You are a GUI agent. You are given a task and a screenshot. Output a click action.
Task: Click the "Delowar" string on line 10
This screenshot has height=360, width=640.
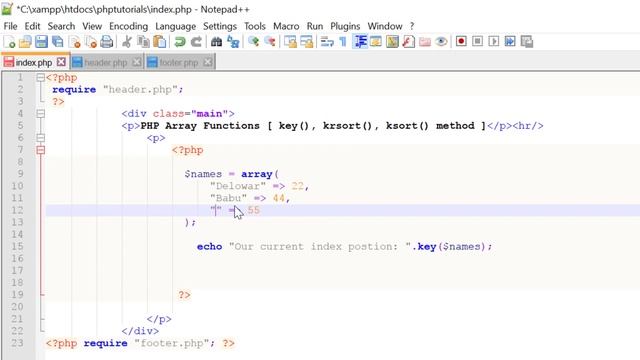tap(238, 186)
